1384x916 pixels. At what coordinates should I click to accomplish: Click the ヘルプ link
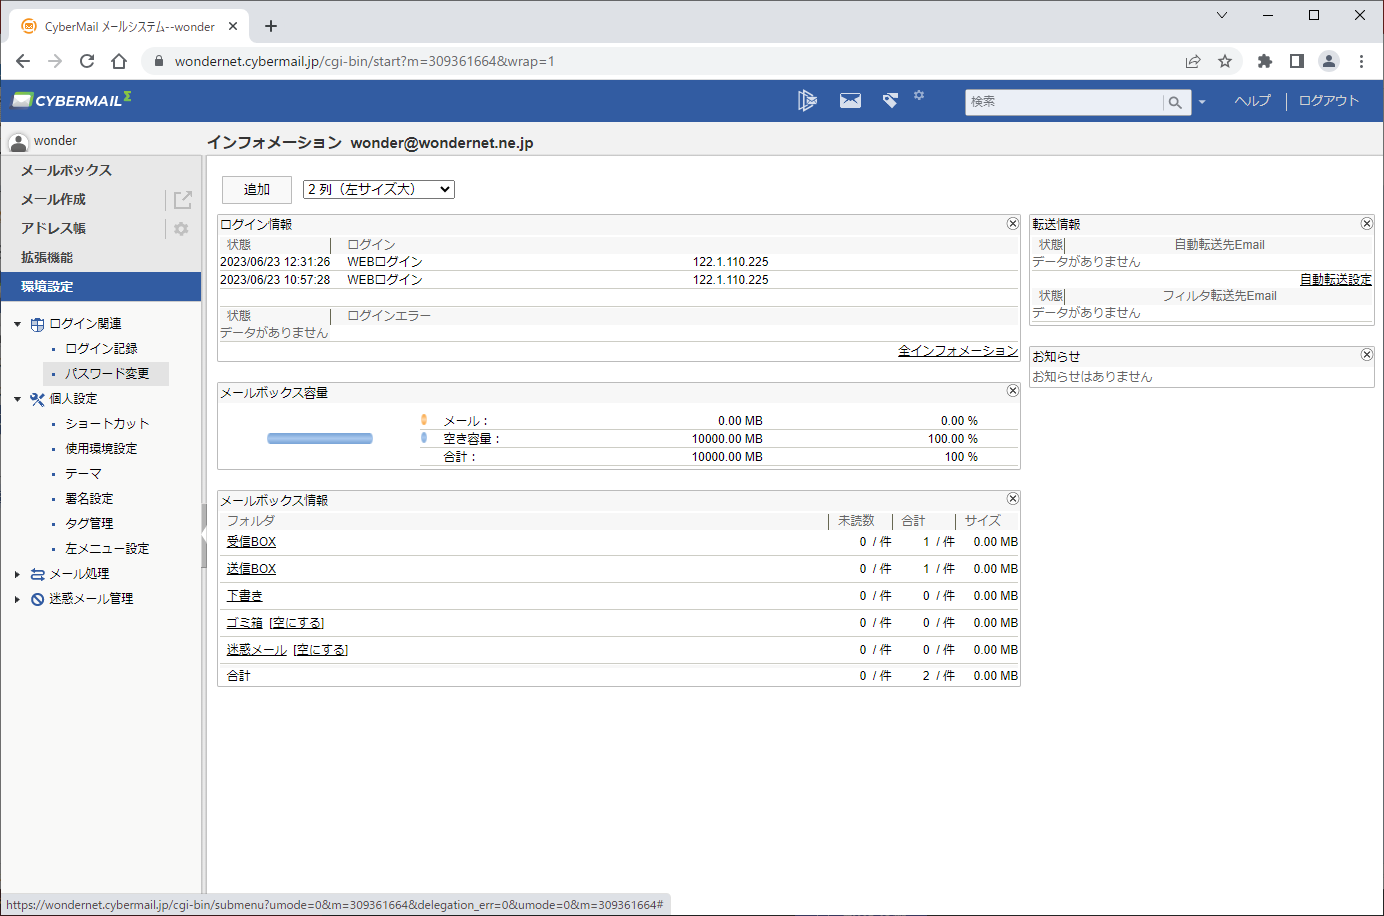pyautogui.click(x=1252, y=101)
